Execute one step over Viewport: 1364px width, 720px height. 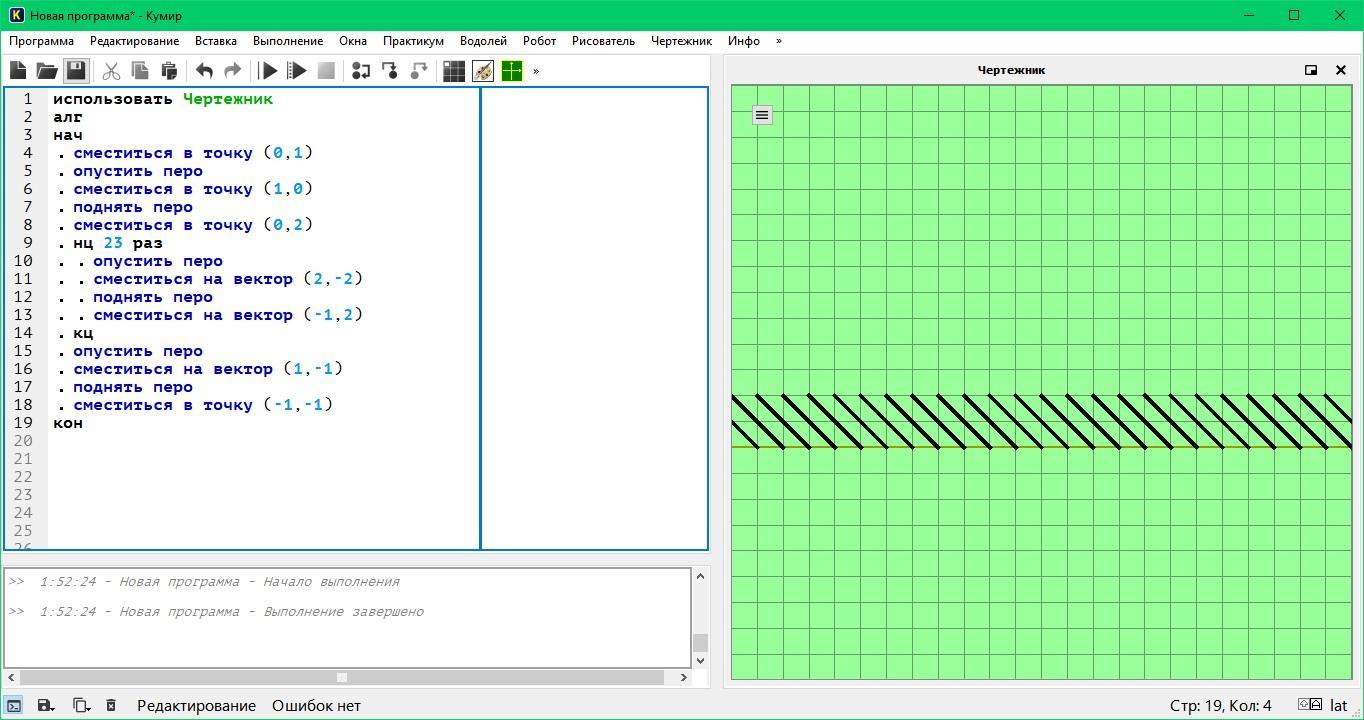point(361,71)
